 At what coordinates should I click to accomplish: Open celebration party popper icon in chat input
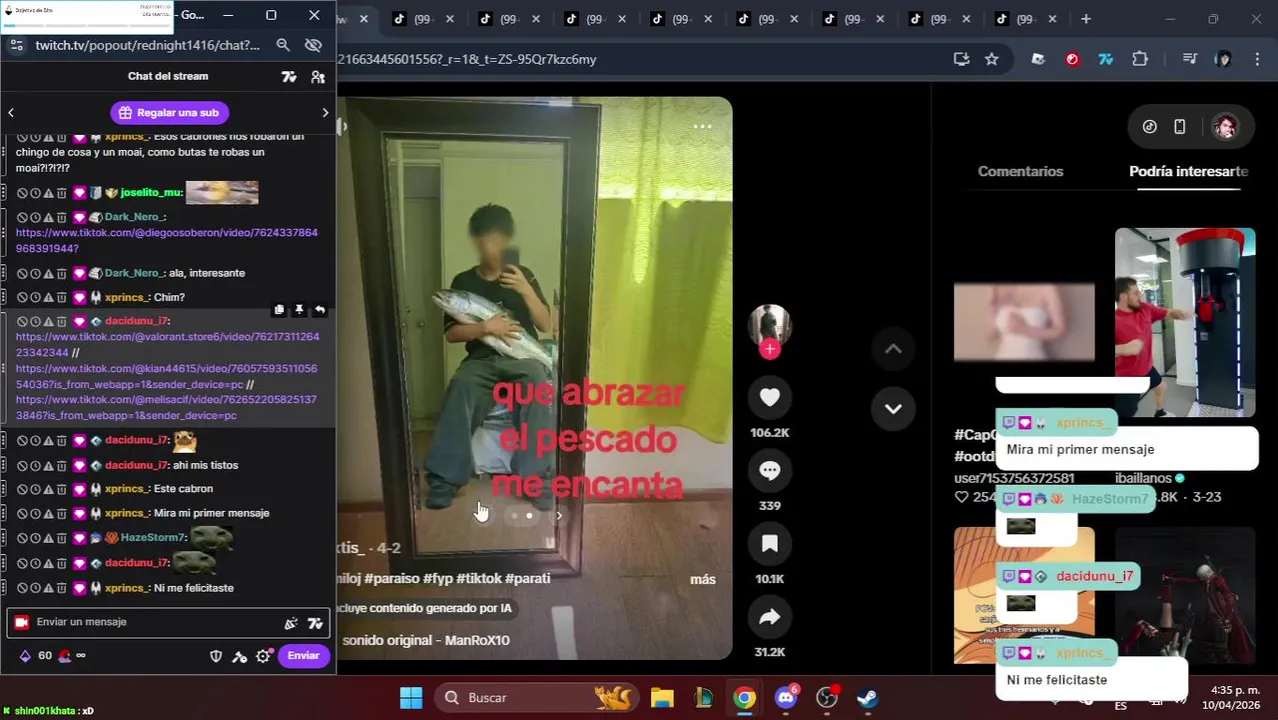tap(291, 623)
